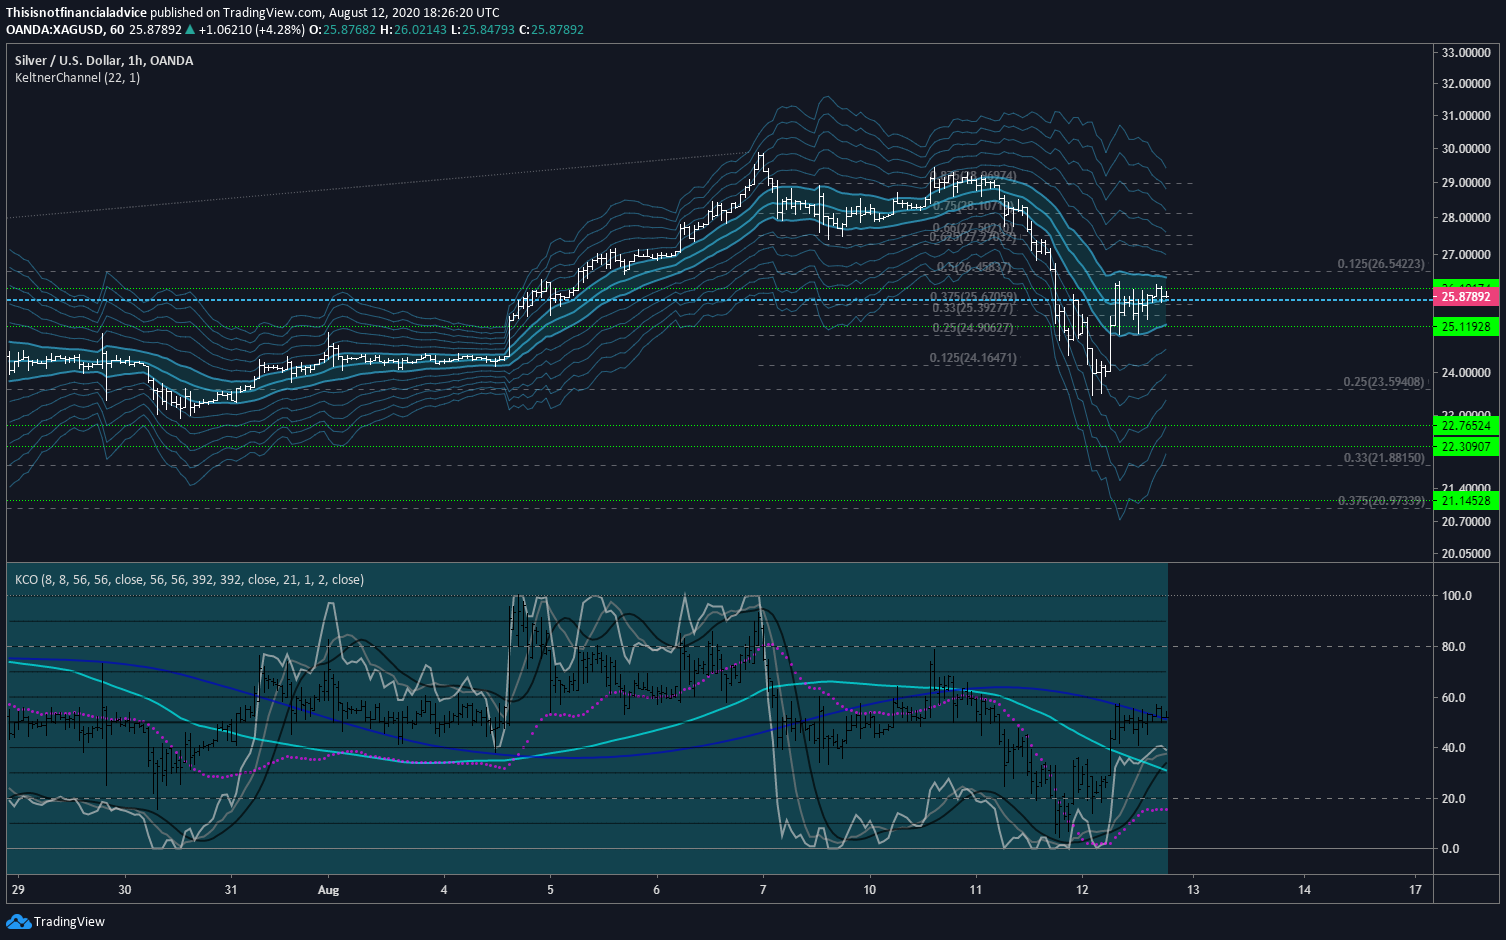Select the KCO indicator legend label

click(189, 580)
